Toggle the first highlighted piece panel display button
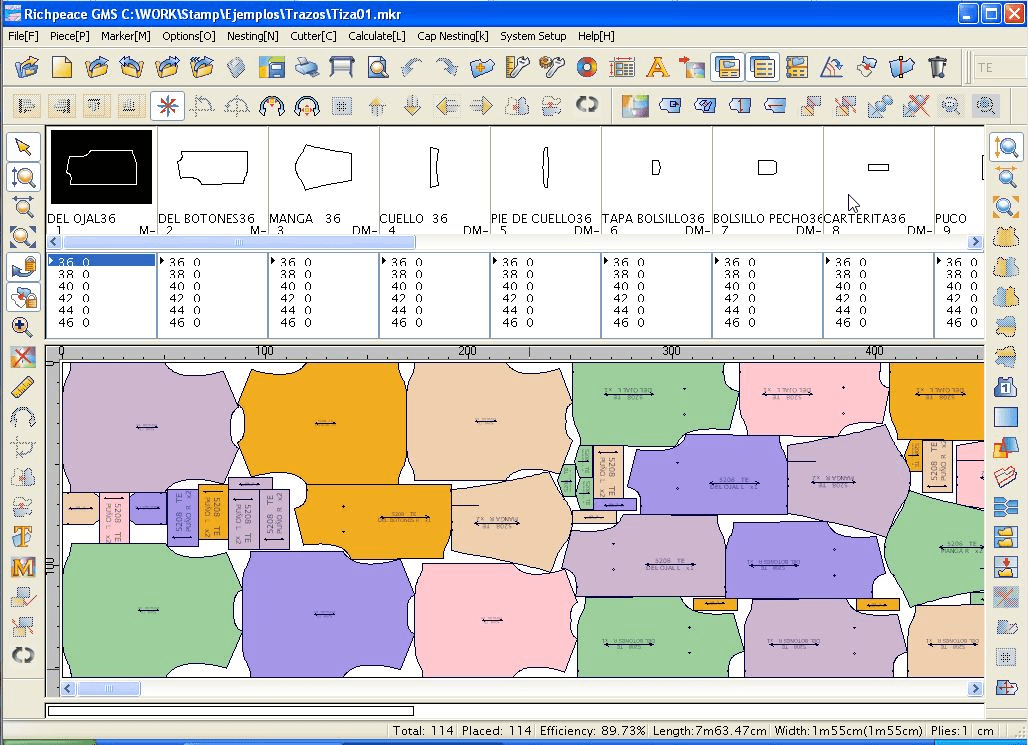This screenshot has height=745, width=1028. pos(727,68)
